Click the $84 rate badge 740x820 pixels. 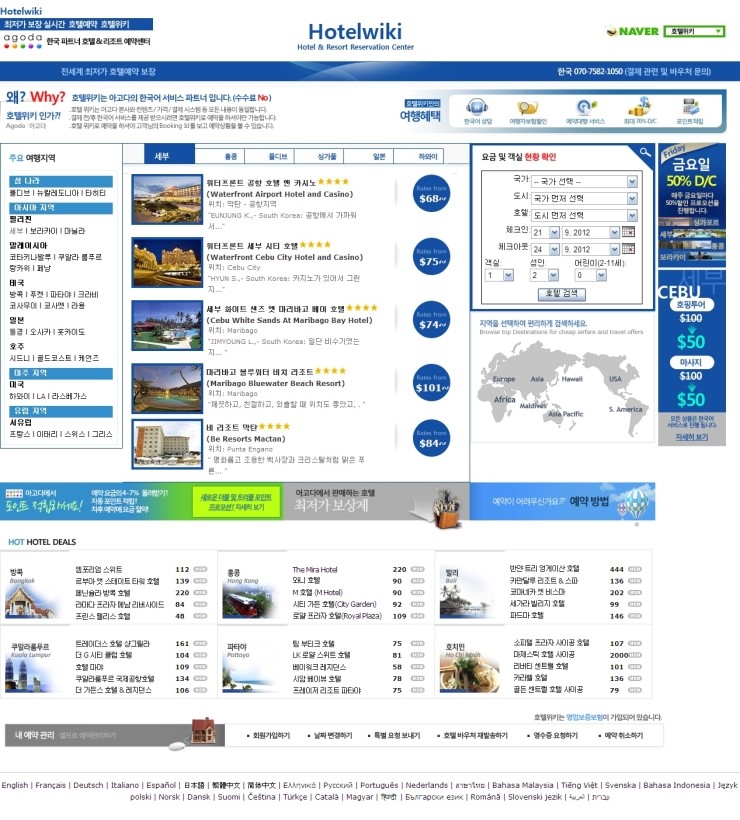click(431, 438)
